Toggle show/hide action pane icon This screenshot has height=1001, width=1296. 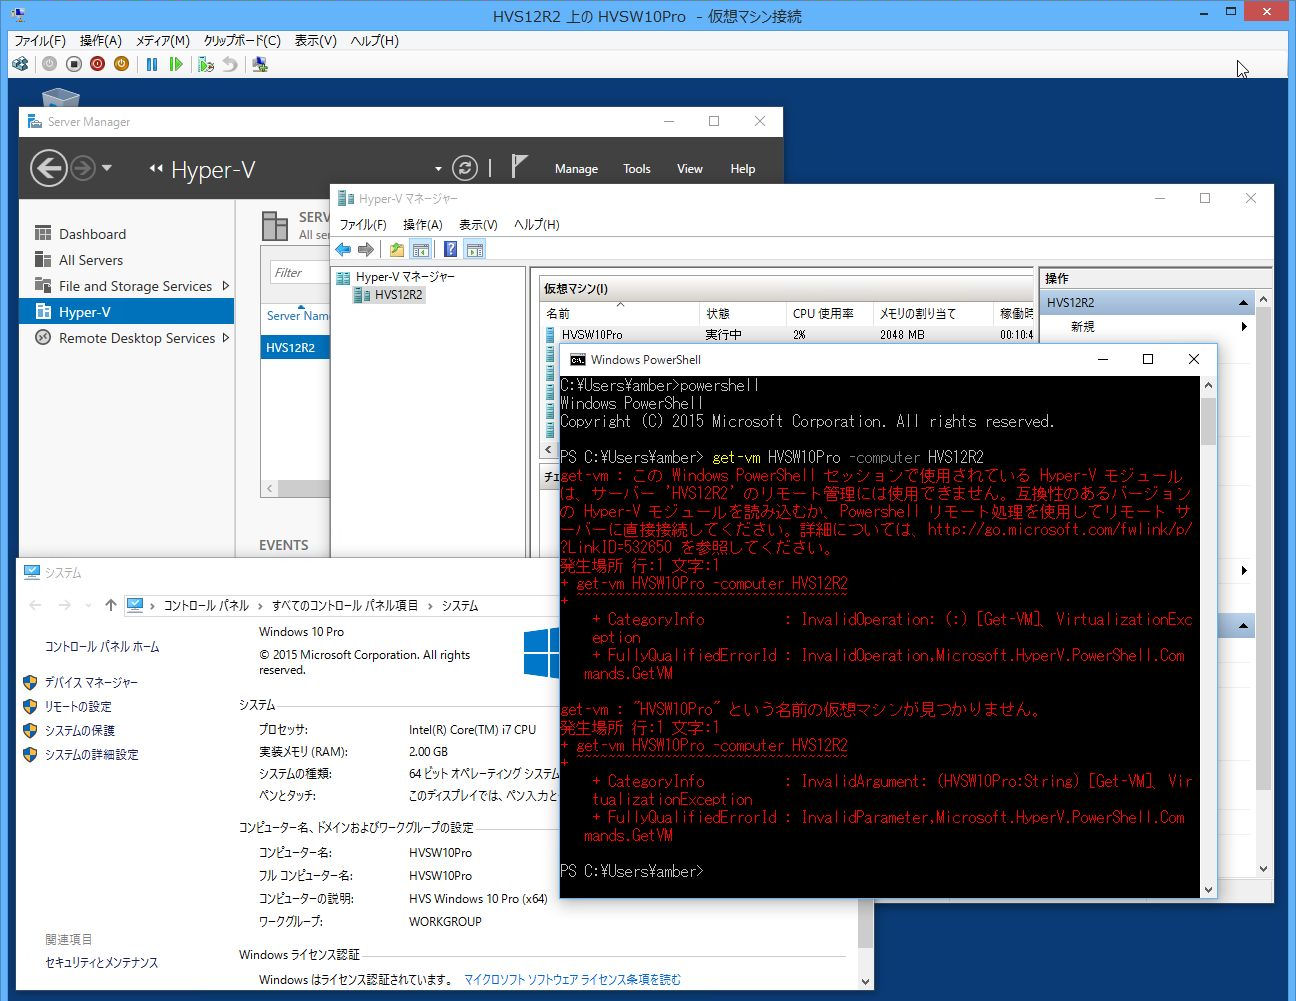[475, 249]
